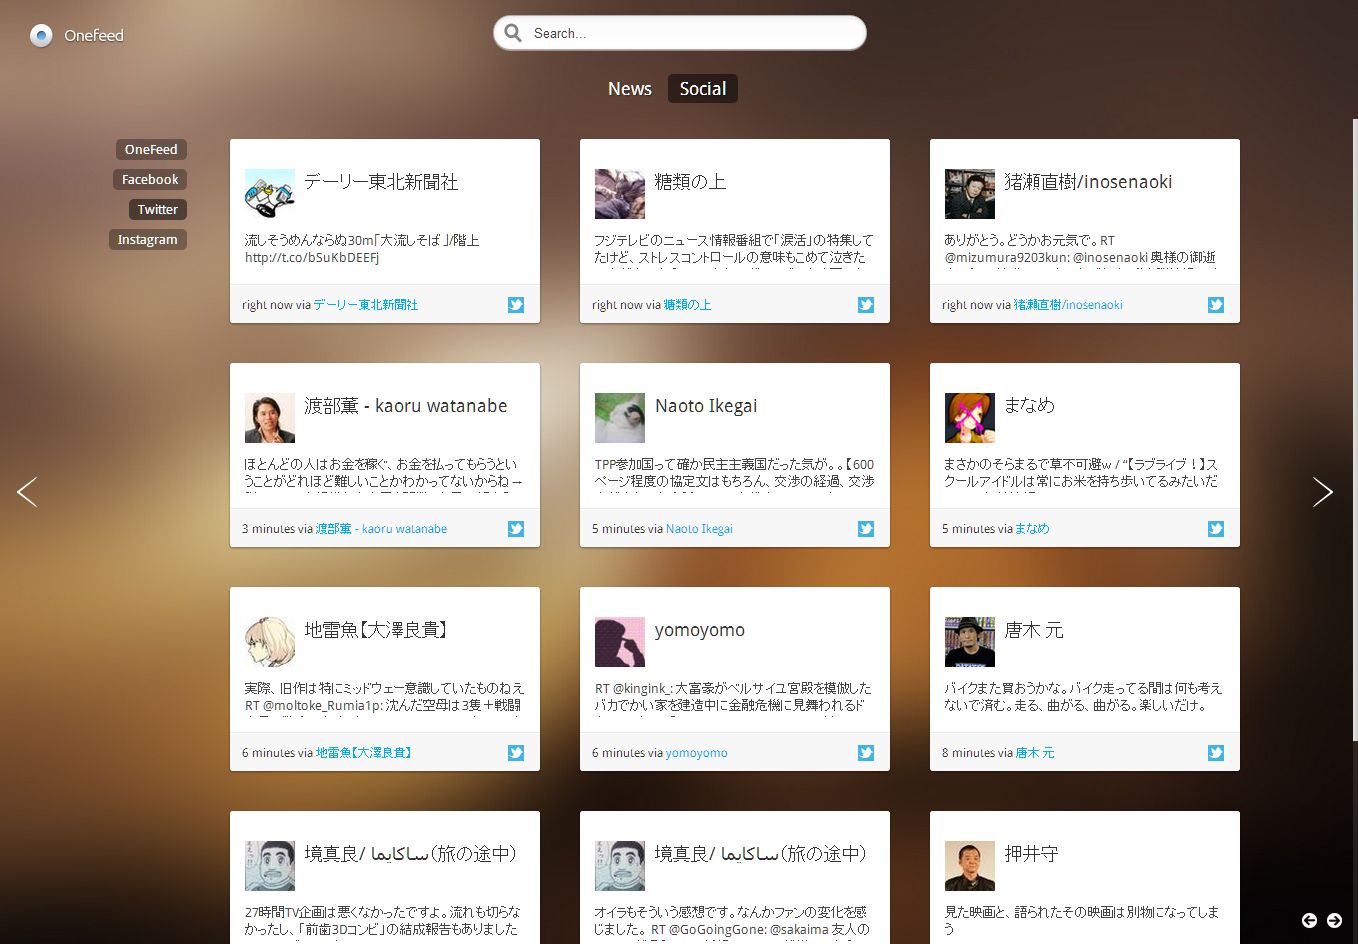Image resolution: width=1358 pixels, height=944 pixels.
Task: Open Twitter icon on デーリー東北新聞社 card
Action: pyautogui.click(x=516, y=305)
